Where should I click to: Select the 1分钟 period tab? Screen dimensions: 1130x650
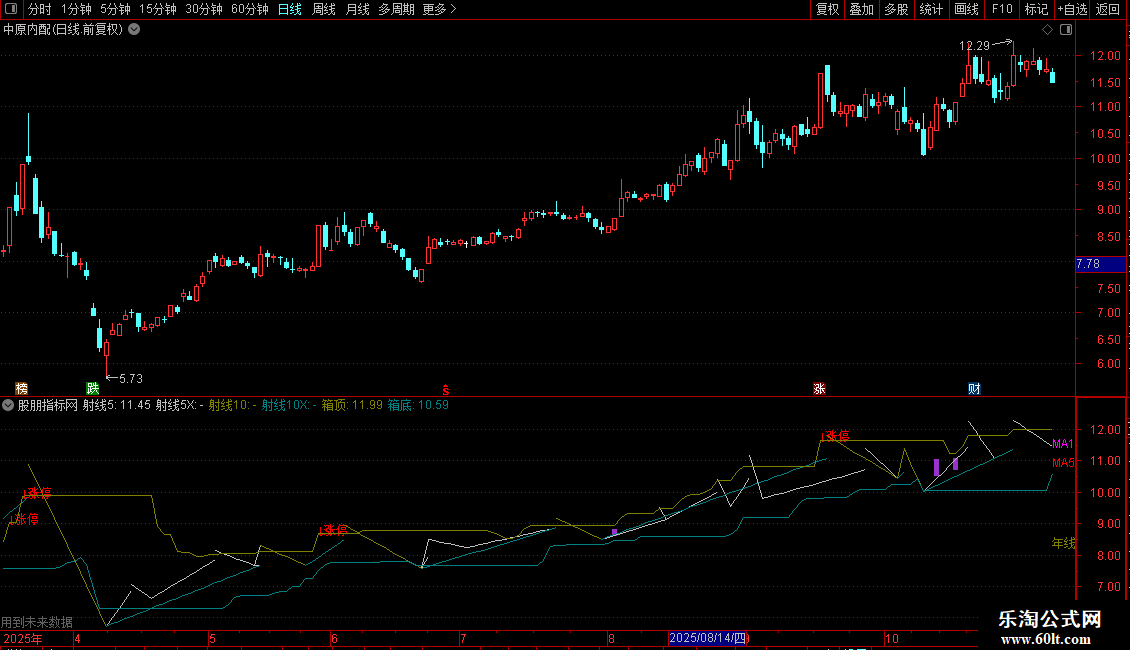point(76,9)
